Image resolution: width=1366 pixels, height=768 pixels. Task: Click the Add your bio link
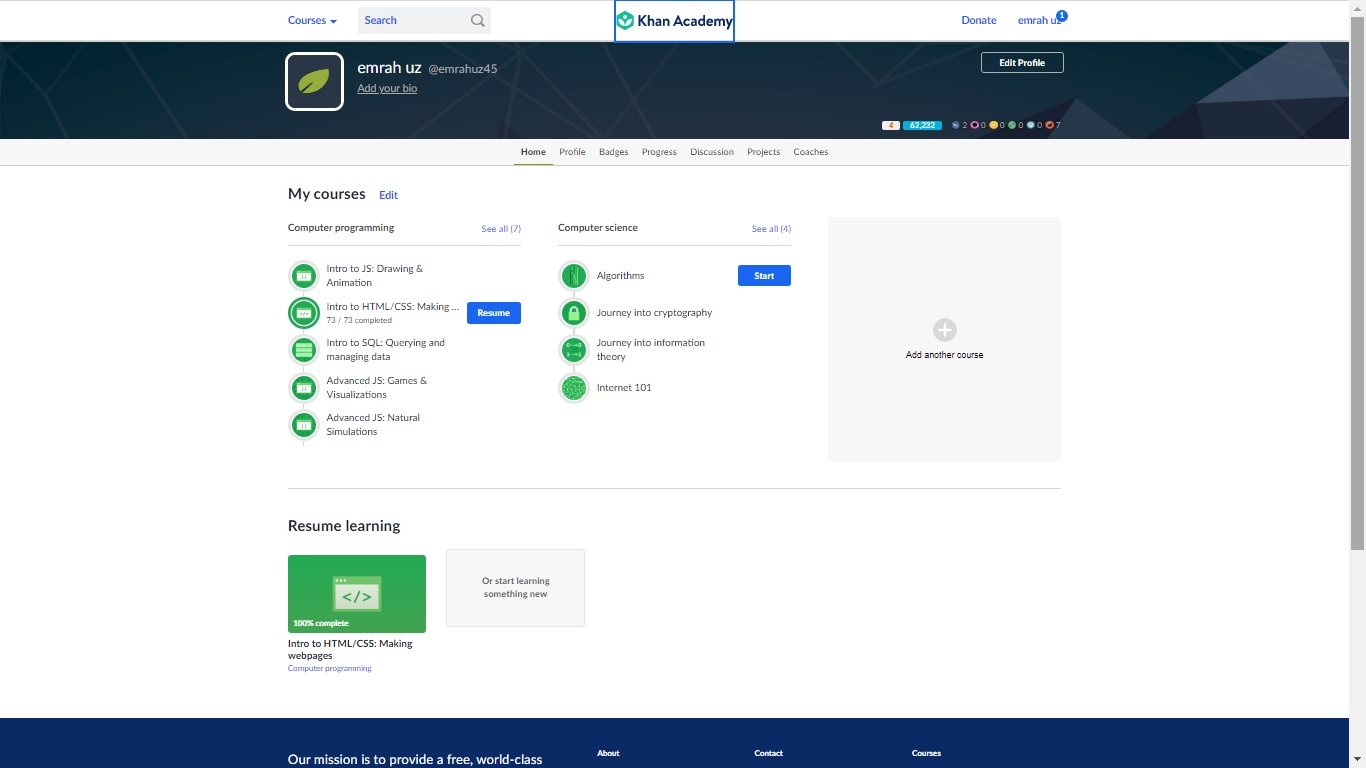tap(387, 88)
